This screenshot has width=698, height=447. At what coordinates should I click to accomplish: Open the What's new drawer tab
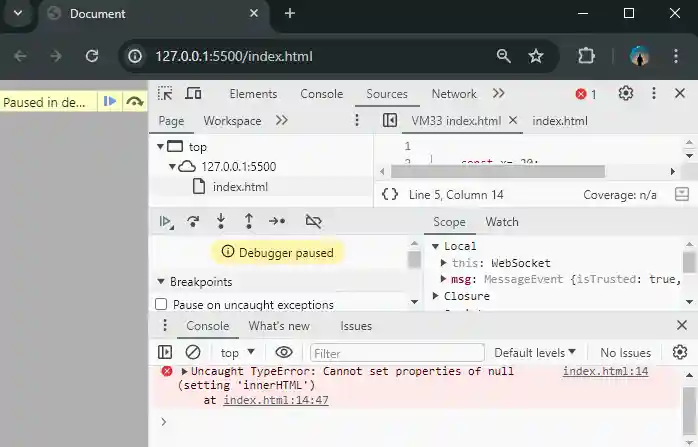pyautogui.click(x=279, y=326)
